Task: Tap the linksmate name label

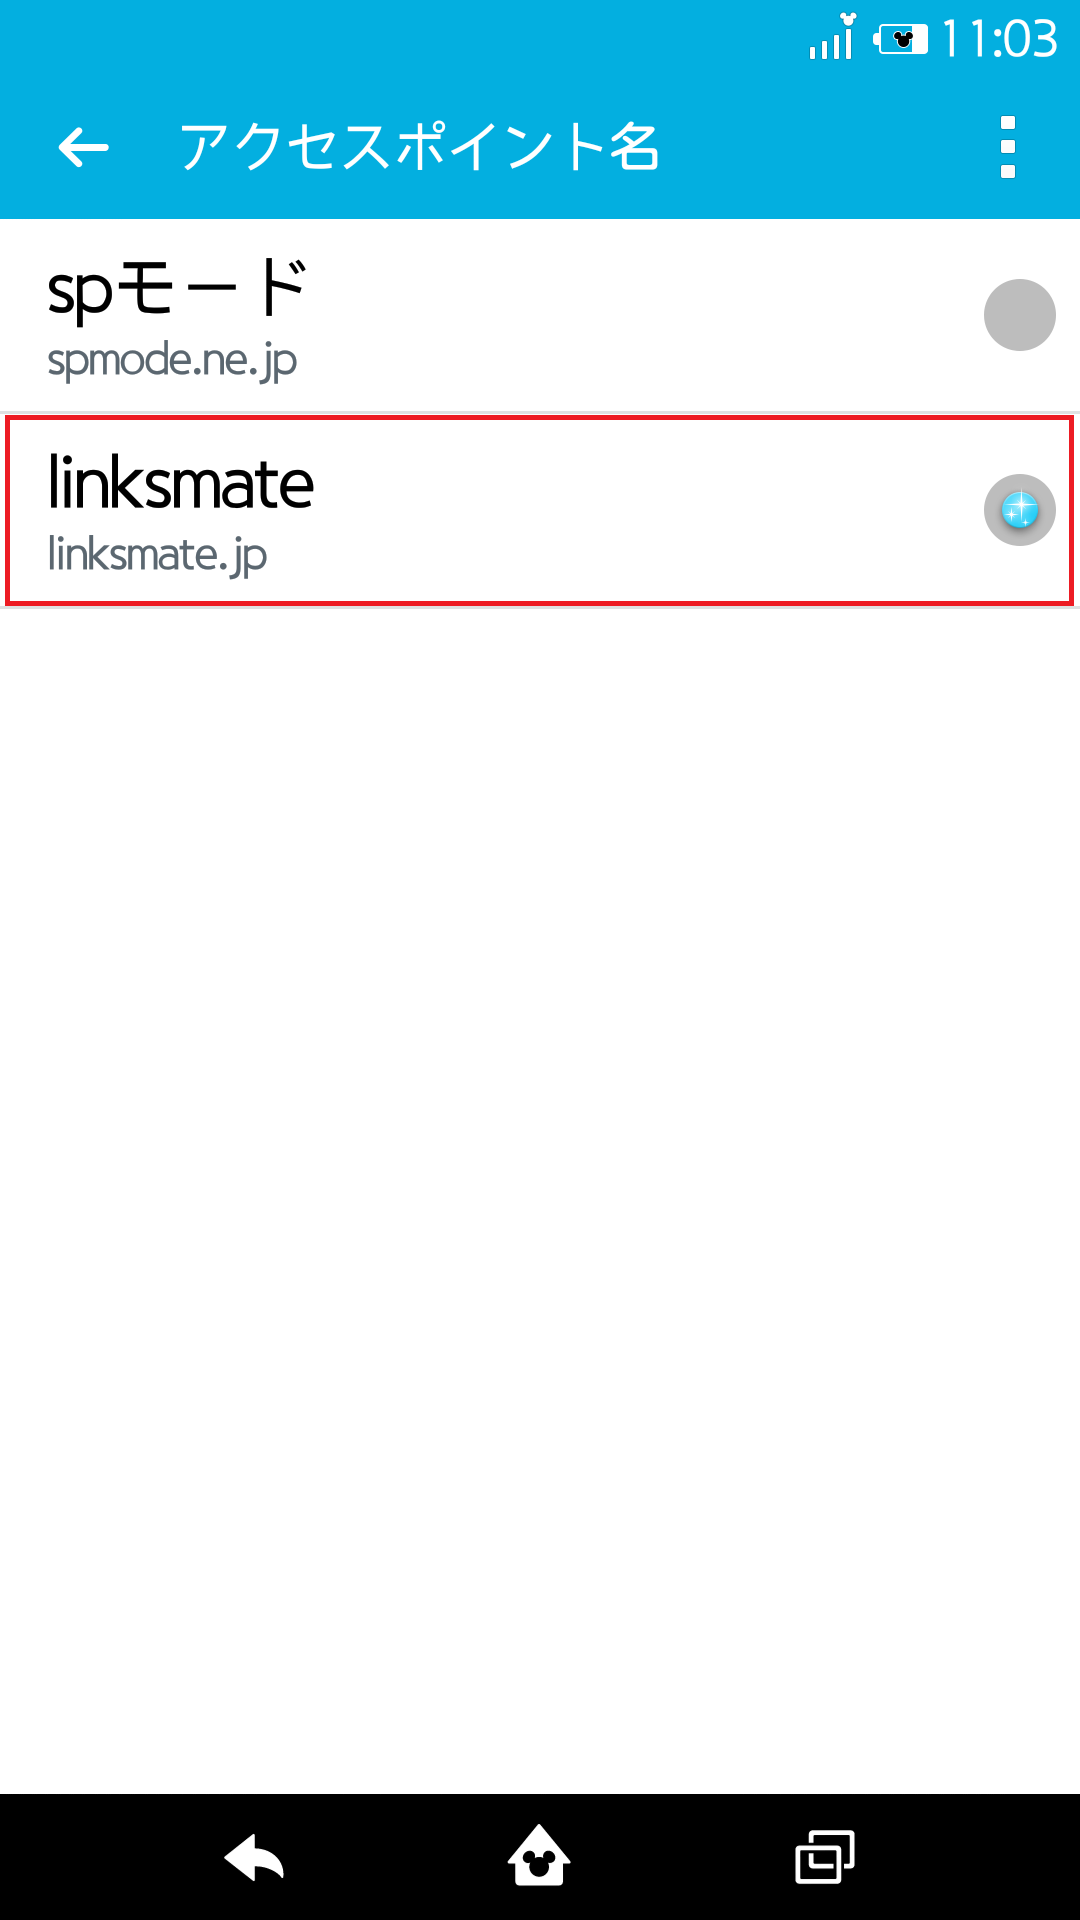Action: tap(181, 484)
